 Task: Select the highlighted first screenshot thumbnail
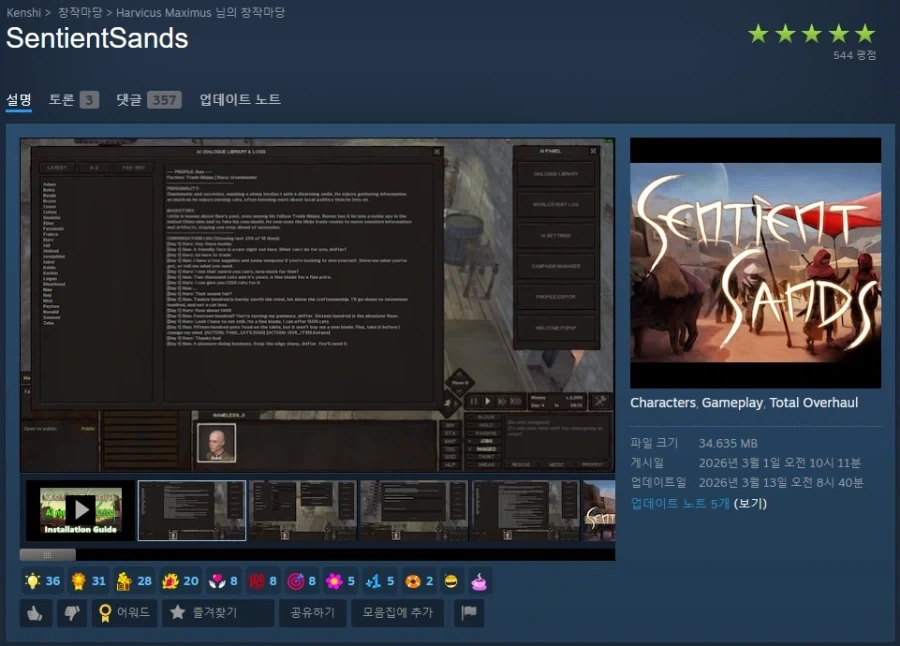(x=192, y=510)
